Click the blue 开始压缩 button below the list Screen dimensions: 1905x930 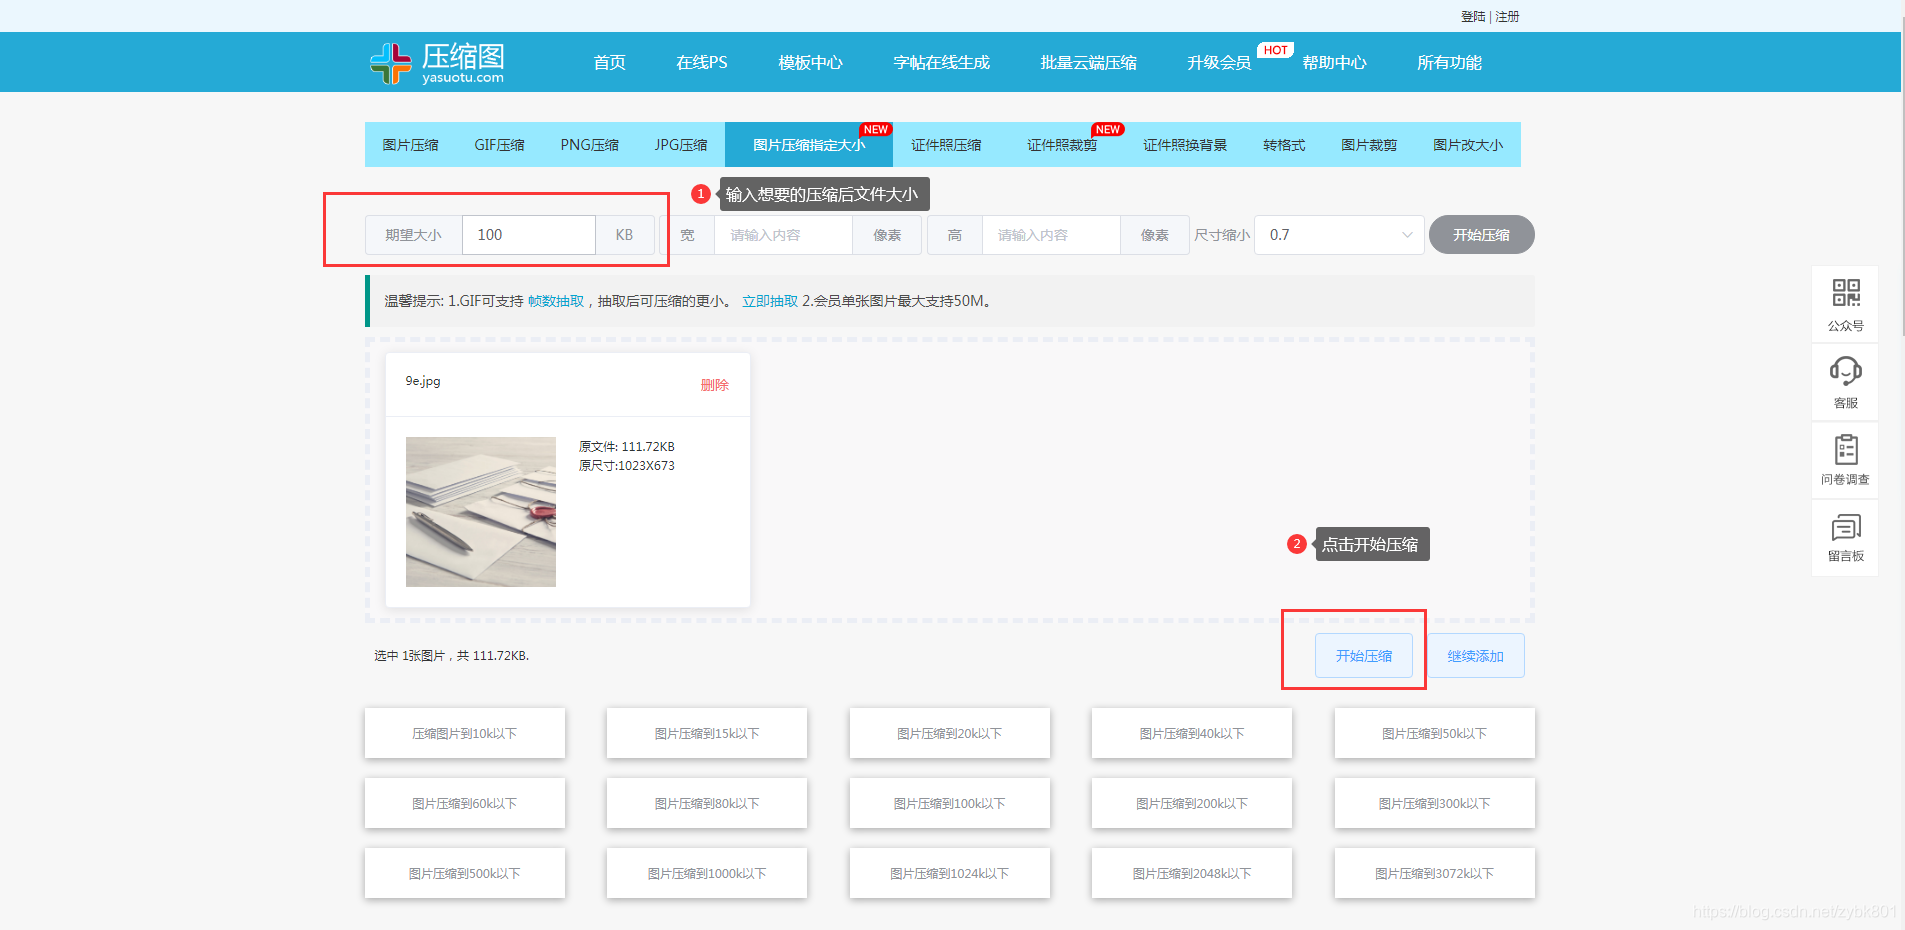[x=1364, y=656]
